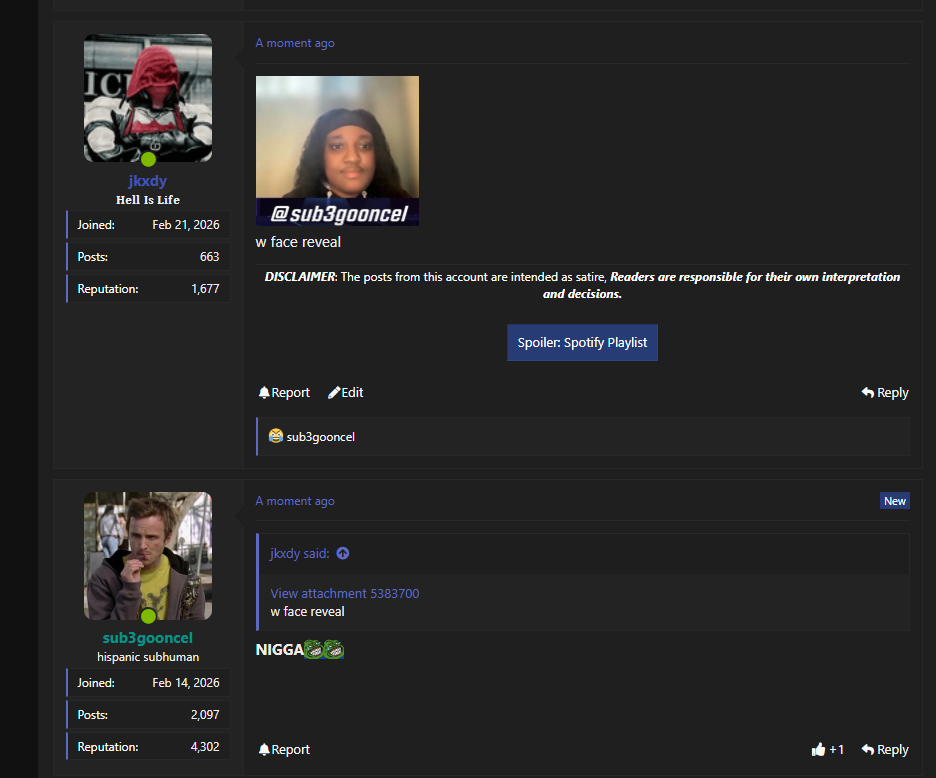Viewport: 936px width, 778px height.
Task: Open the jkxdy username link
Action: point(147,180)
